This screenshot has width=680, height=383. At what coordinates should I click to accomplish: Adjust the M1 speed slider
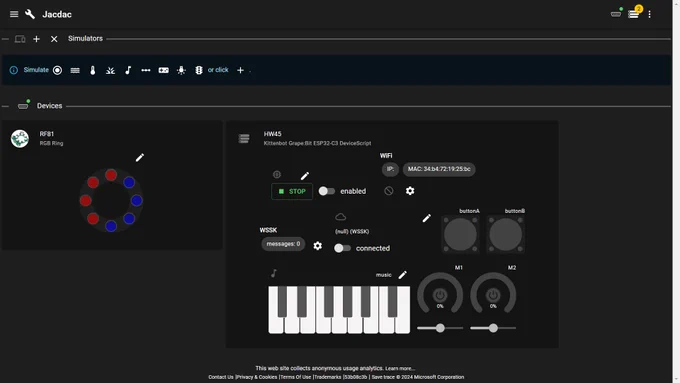coord(440,328)
